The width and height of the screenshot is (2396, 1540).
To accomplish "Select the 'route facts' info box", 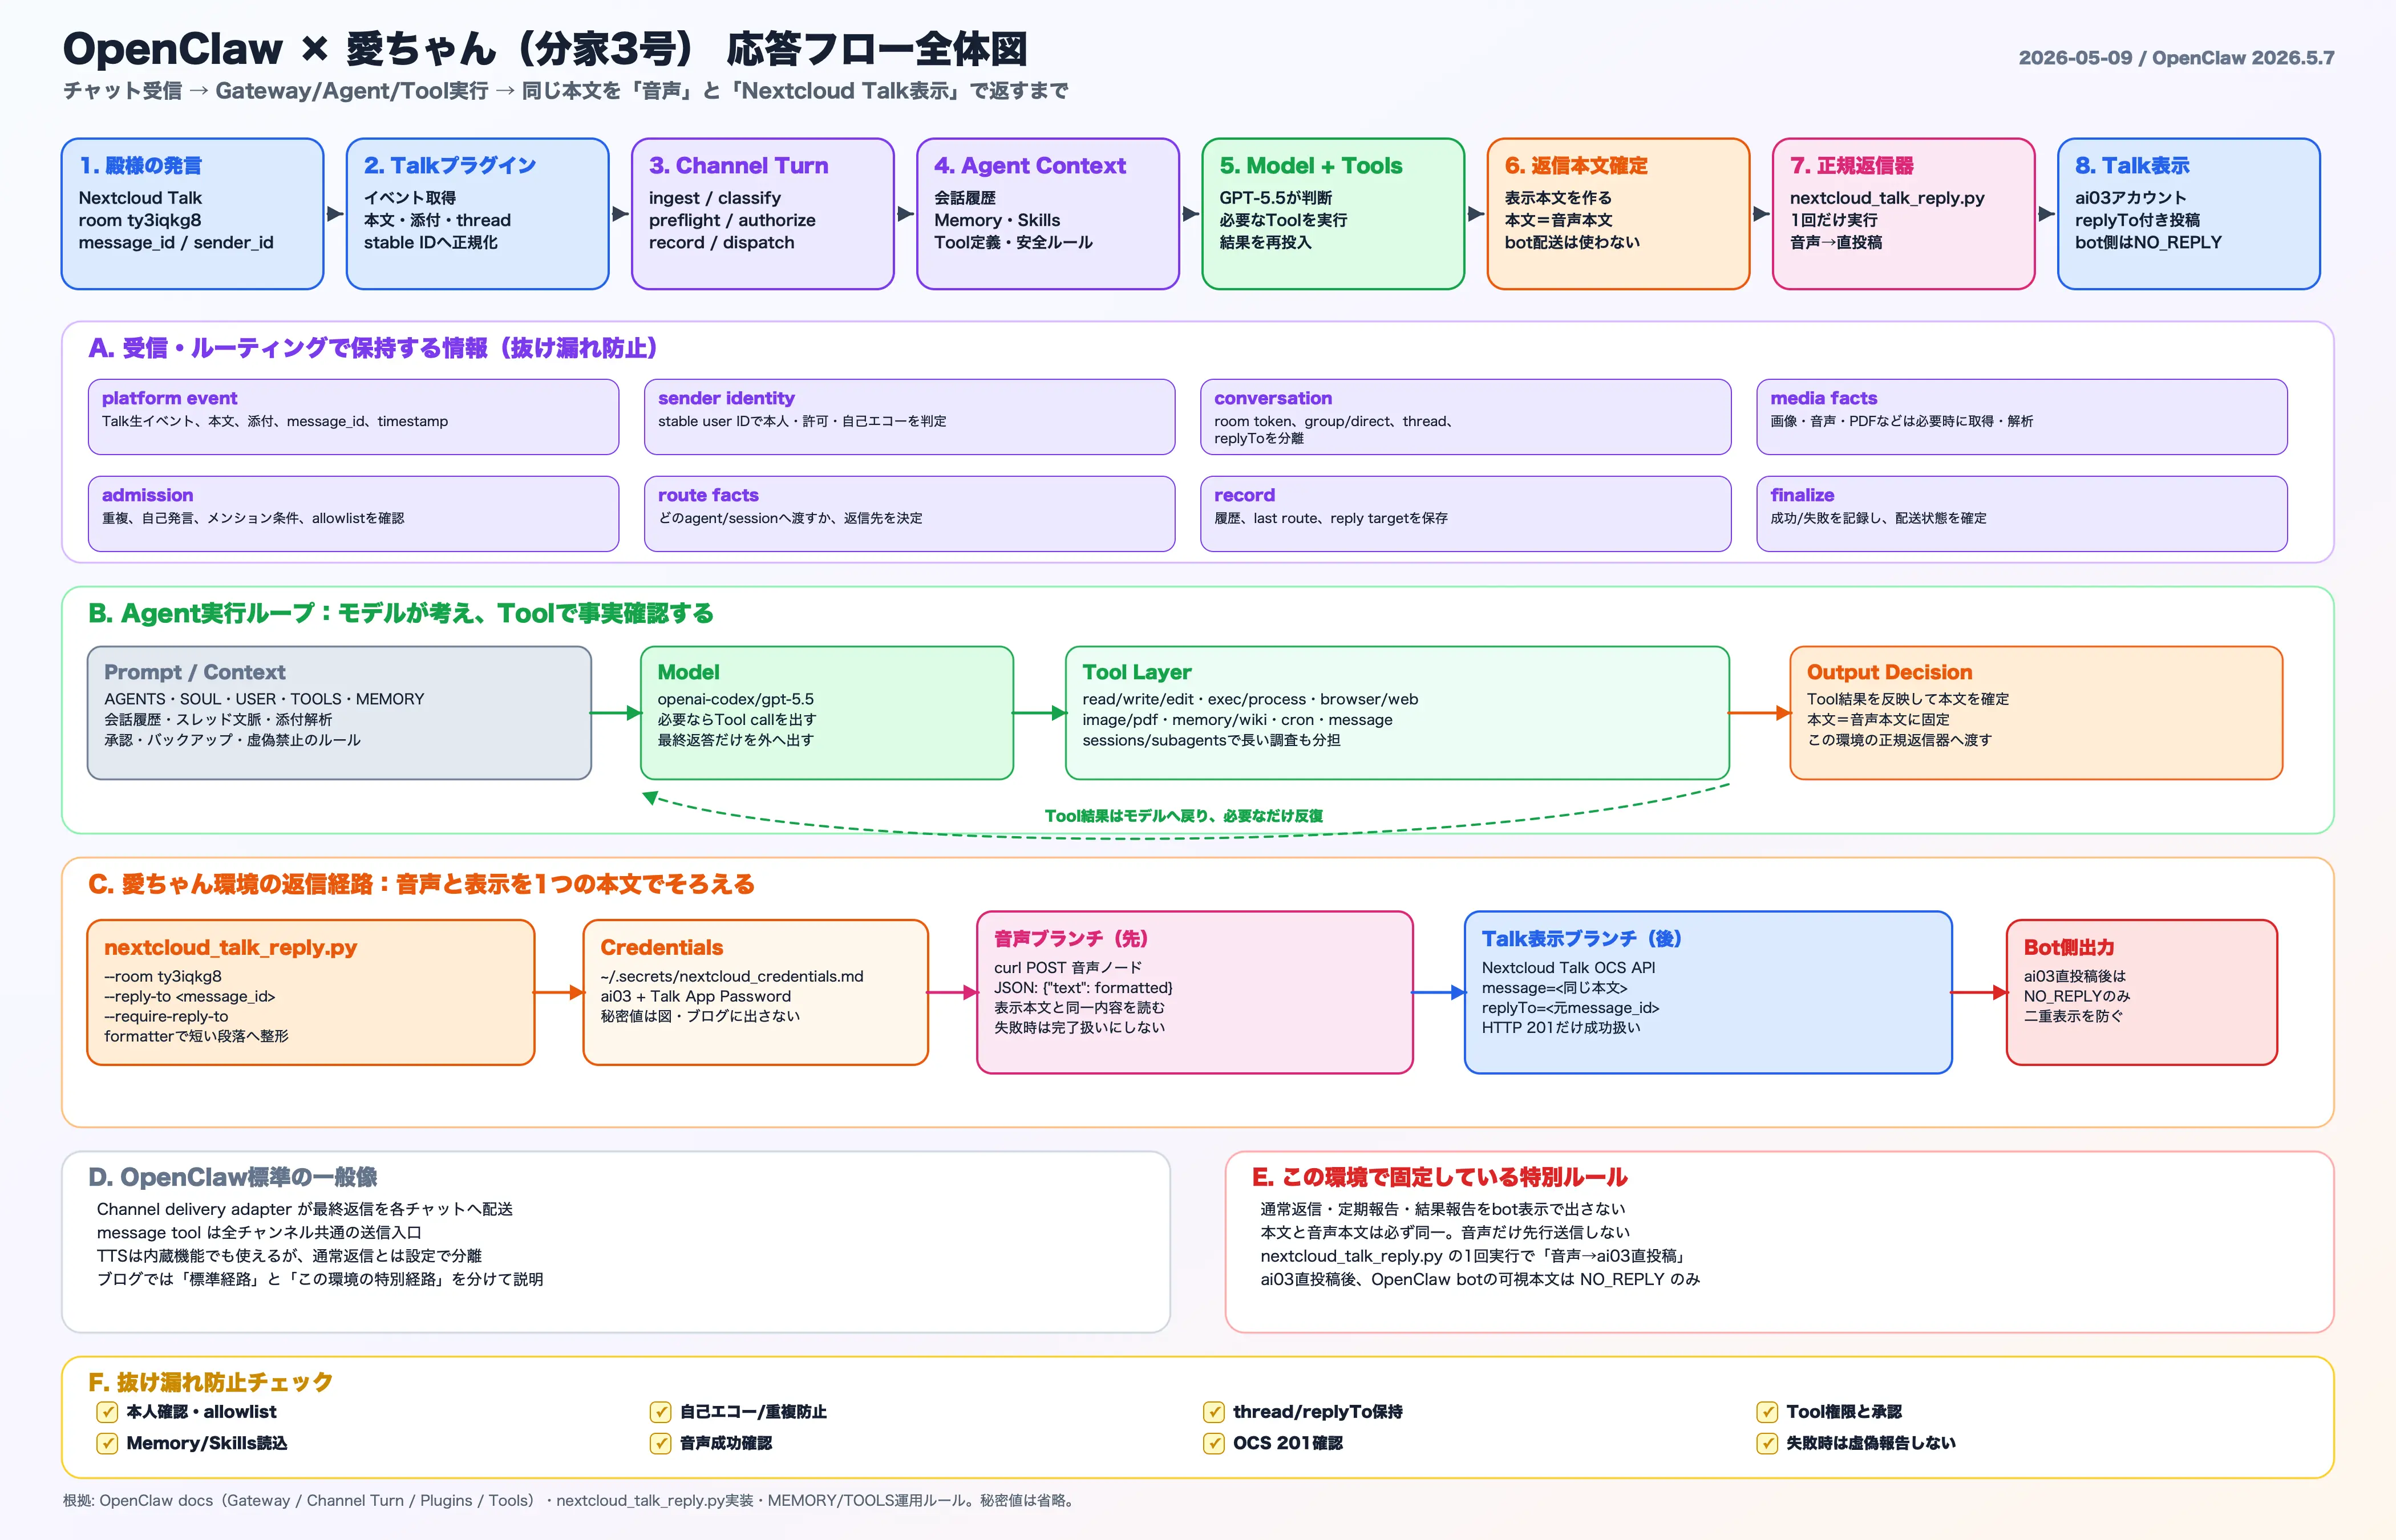I will point(909,513).
